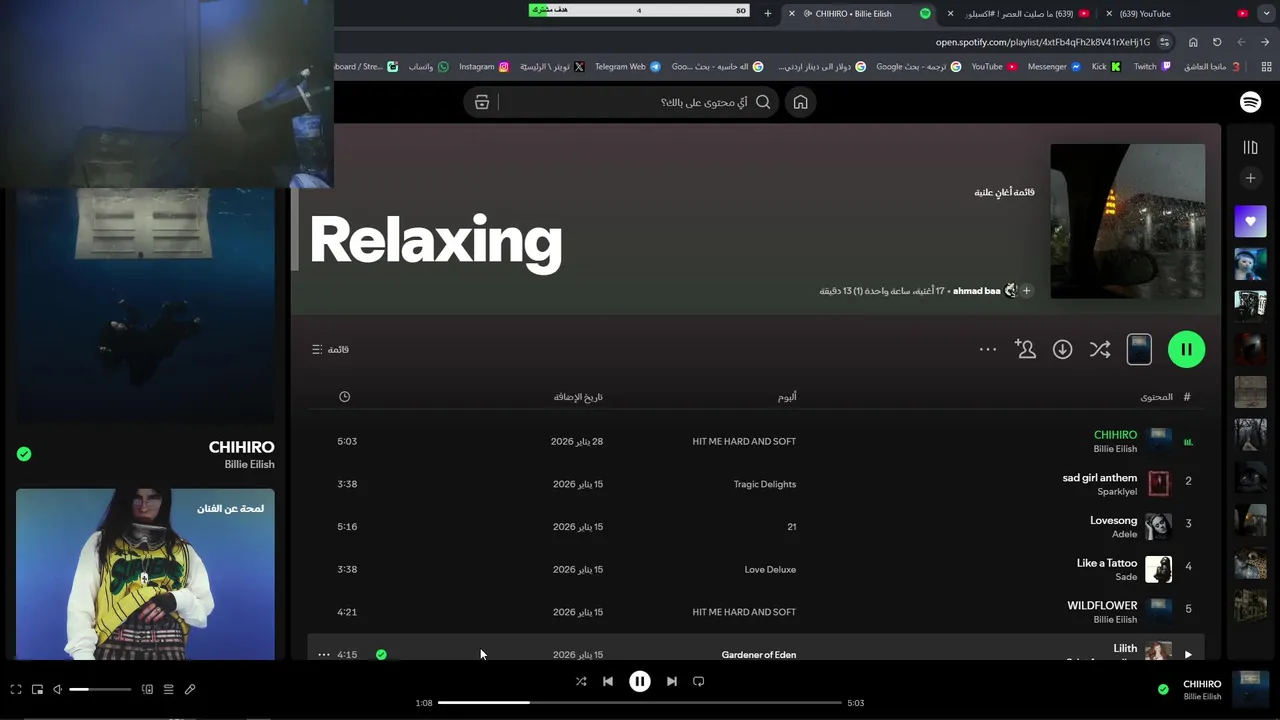The image size is (1280, 720).
Task: Select the WILDFLOWER track
Action: click(x=1102, y=606)
